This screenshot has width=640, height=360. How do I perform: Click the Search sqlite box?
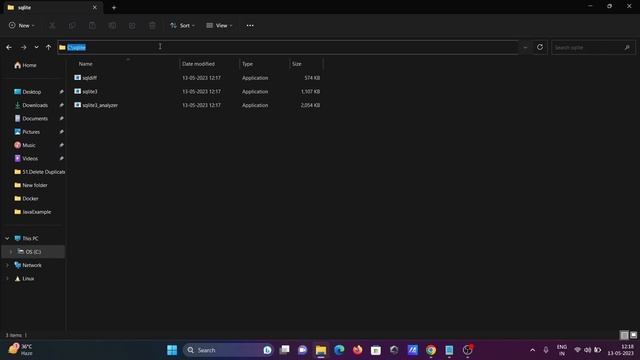point(592,47)
